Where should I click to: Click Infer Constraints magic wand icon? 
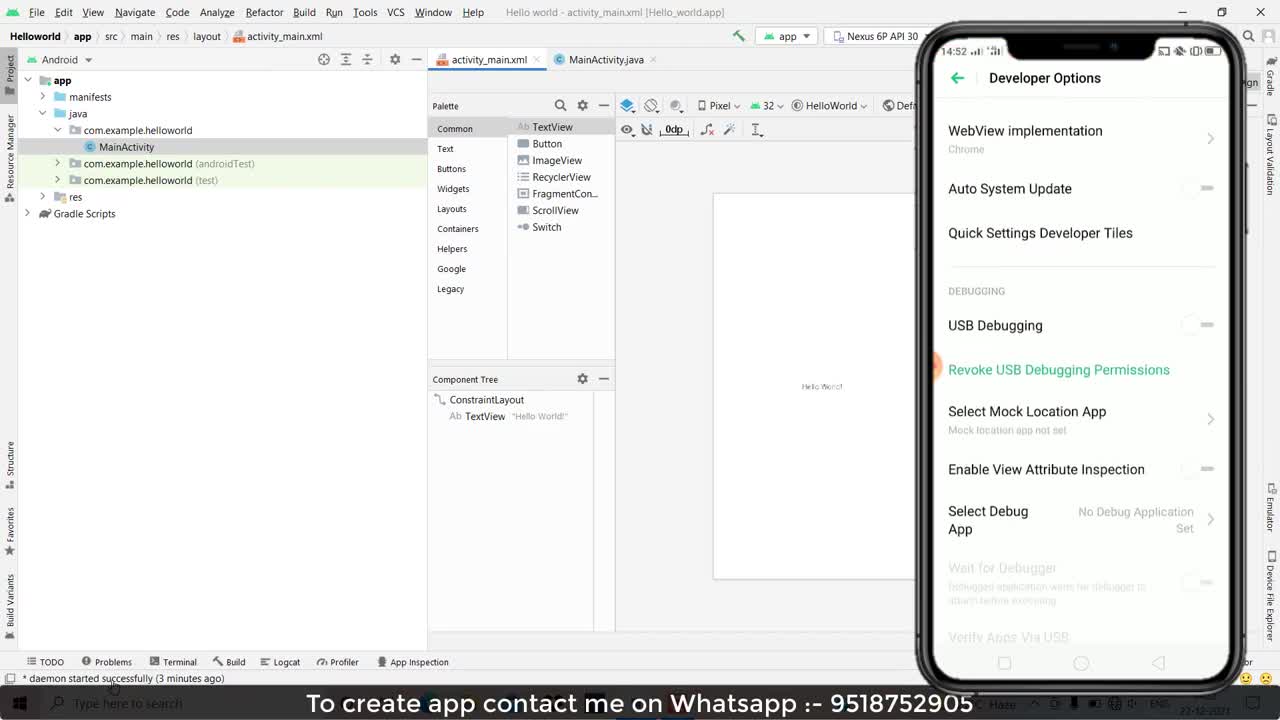(x=729, y=129)
